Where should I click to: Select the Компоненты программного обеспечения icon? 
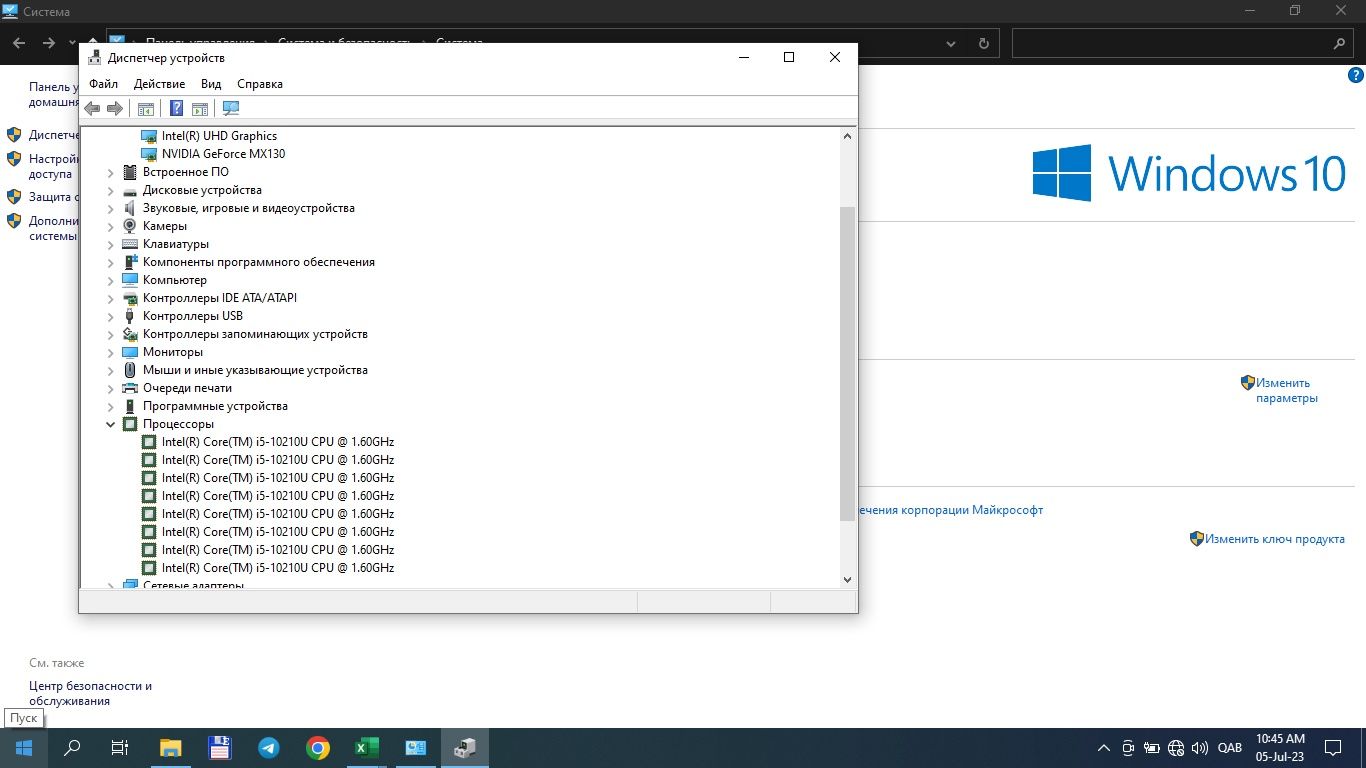coord(129,262)
